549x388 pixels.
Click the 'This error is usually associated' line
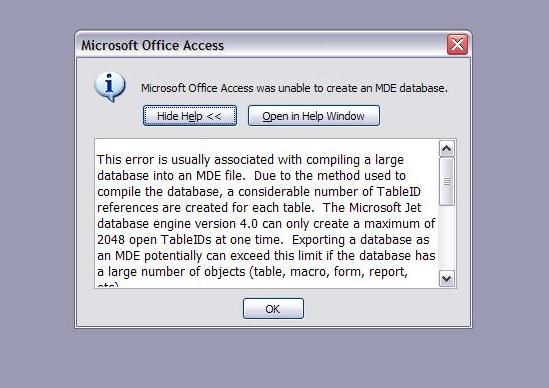pyautogui.click(x=250, y=160)
